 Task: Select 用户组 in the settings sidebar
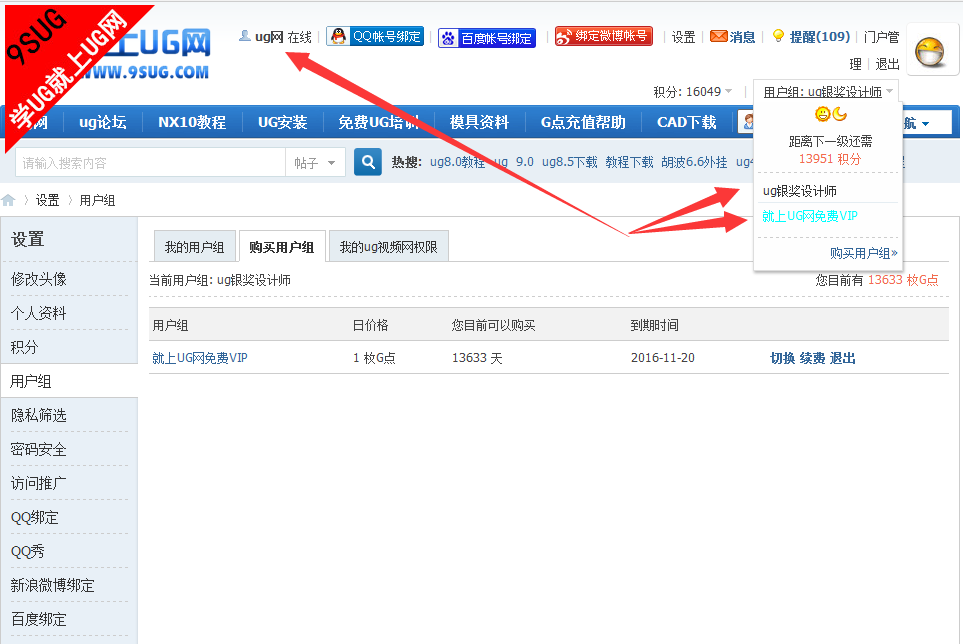coord(31,381)
